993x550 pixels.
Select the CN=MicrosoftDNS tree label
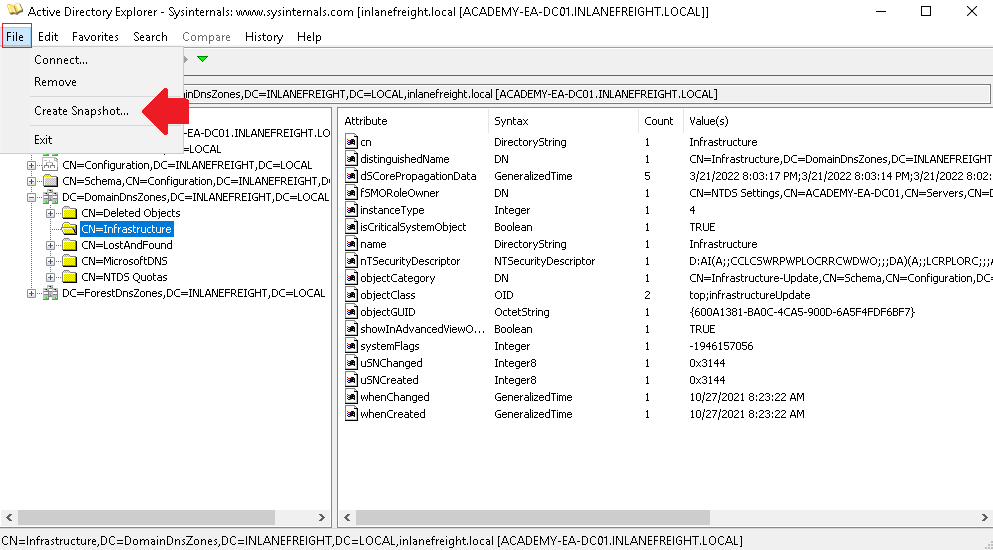pos(124,261)
